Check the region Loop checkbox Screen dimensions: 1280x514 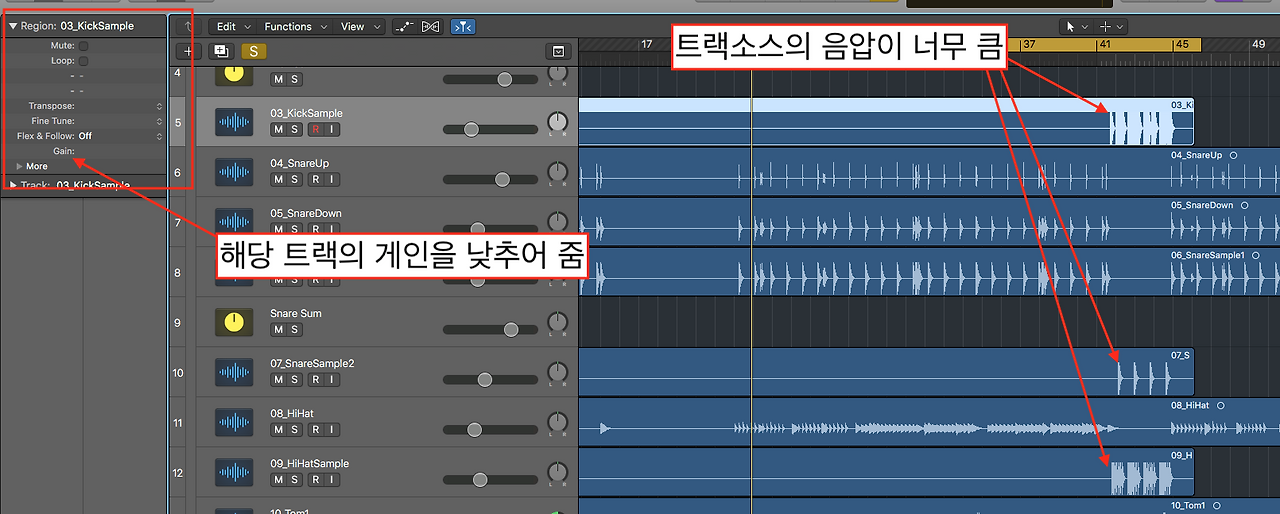click(84, 61)
